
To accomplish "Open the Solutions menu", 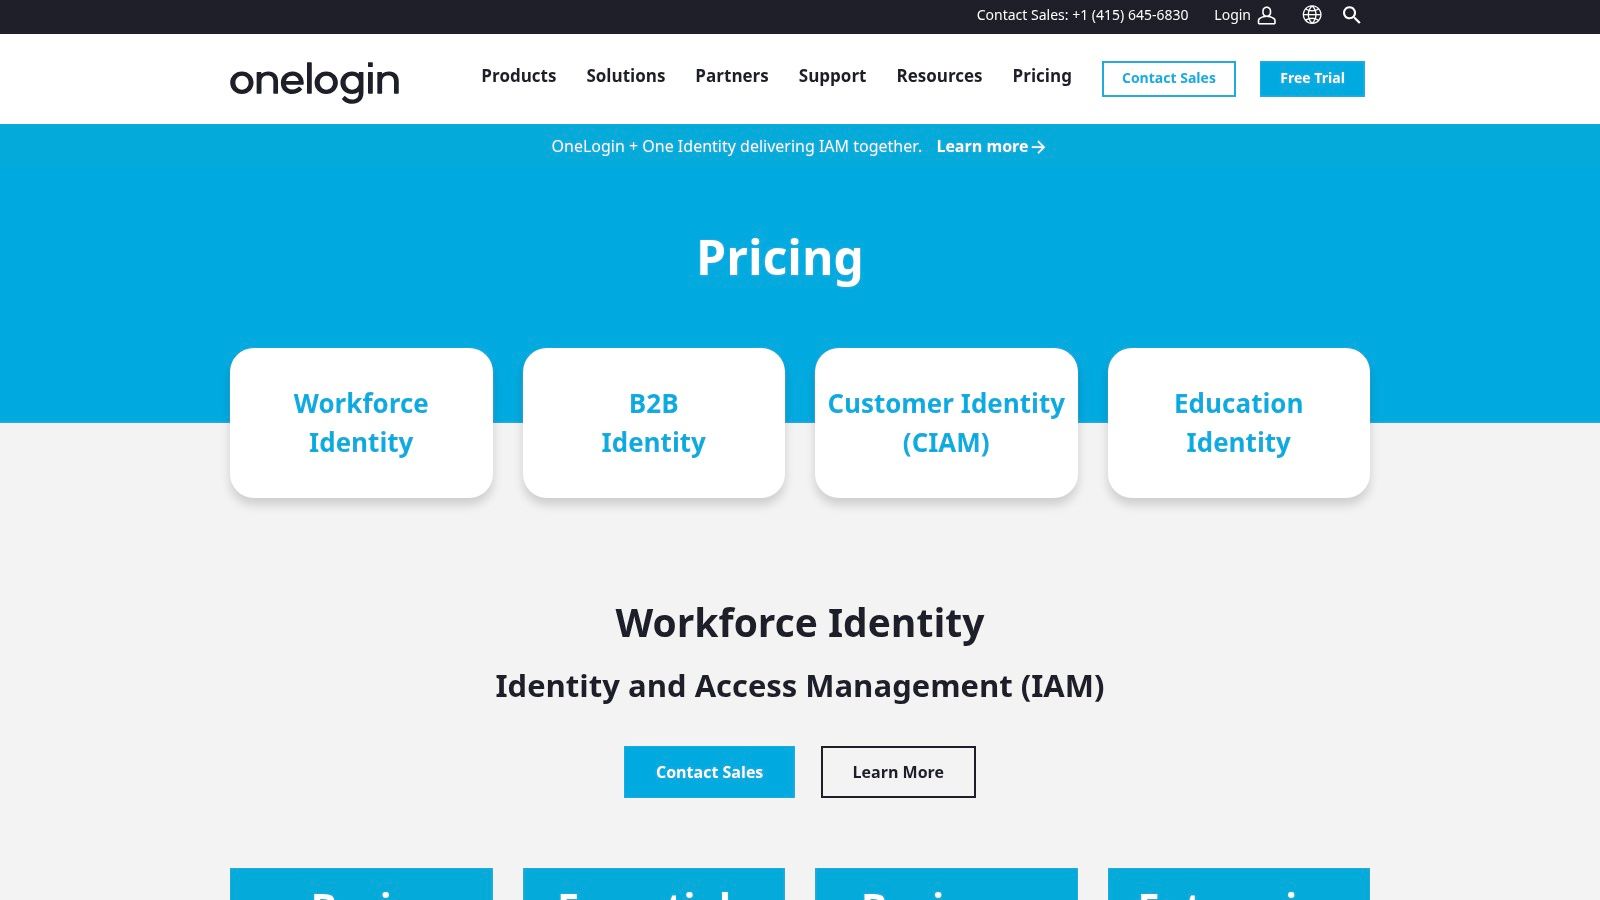I will point(625,76).
